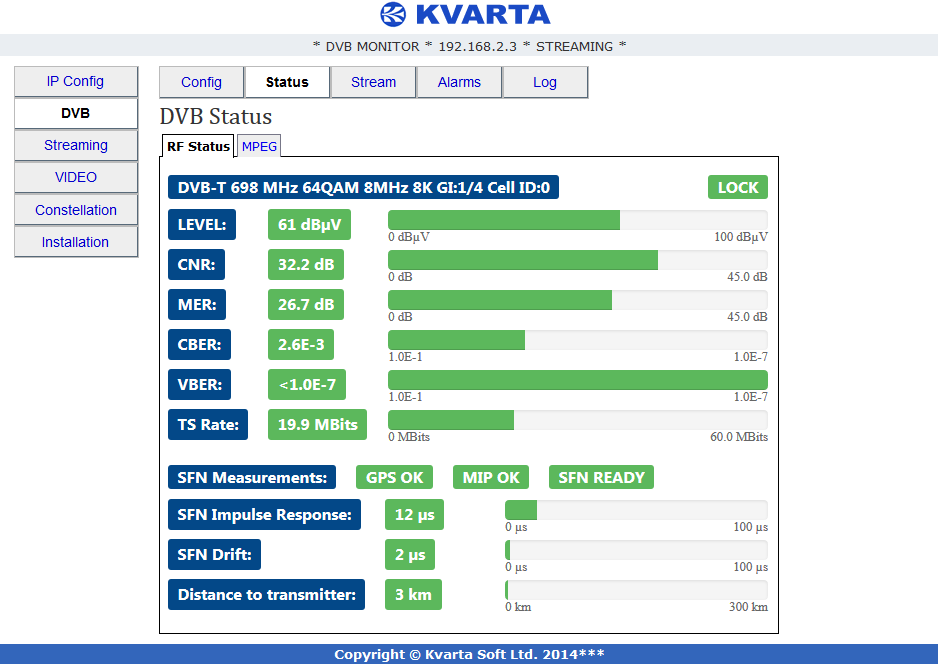Viewport: 938px width, 664px height.
Task: Click the MER progress bar
Action: (x=578, y=300)
